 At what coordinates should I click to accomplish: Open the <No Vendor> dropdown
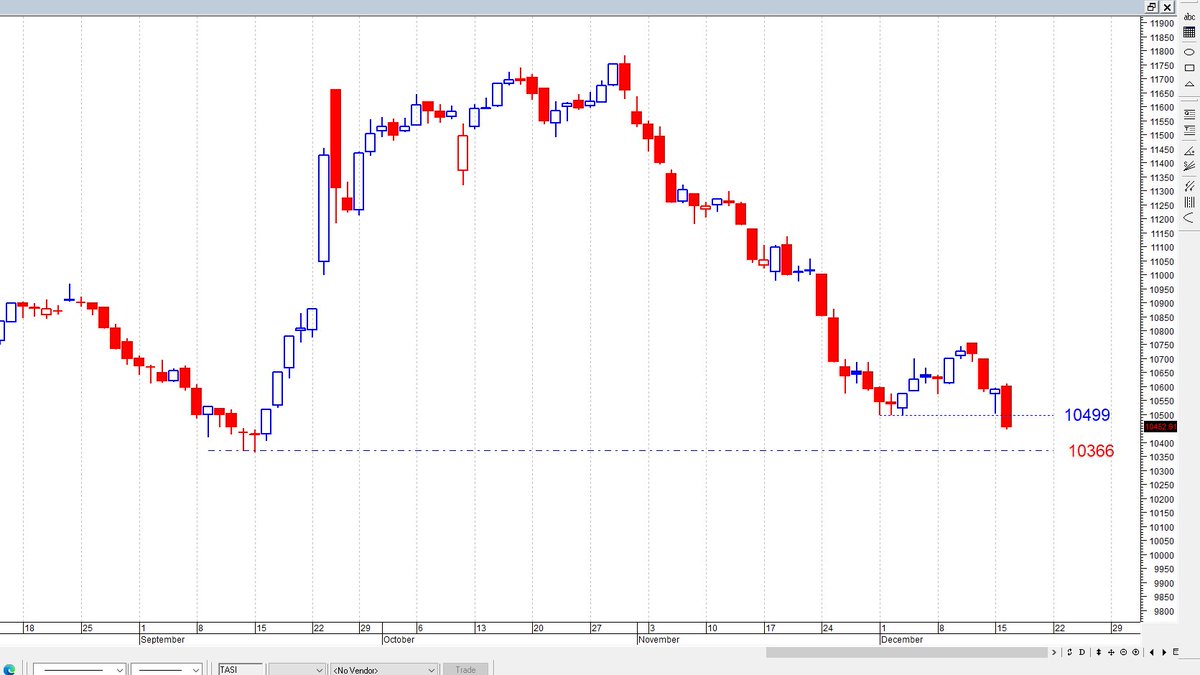(384, 669)
